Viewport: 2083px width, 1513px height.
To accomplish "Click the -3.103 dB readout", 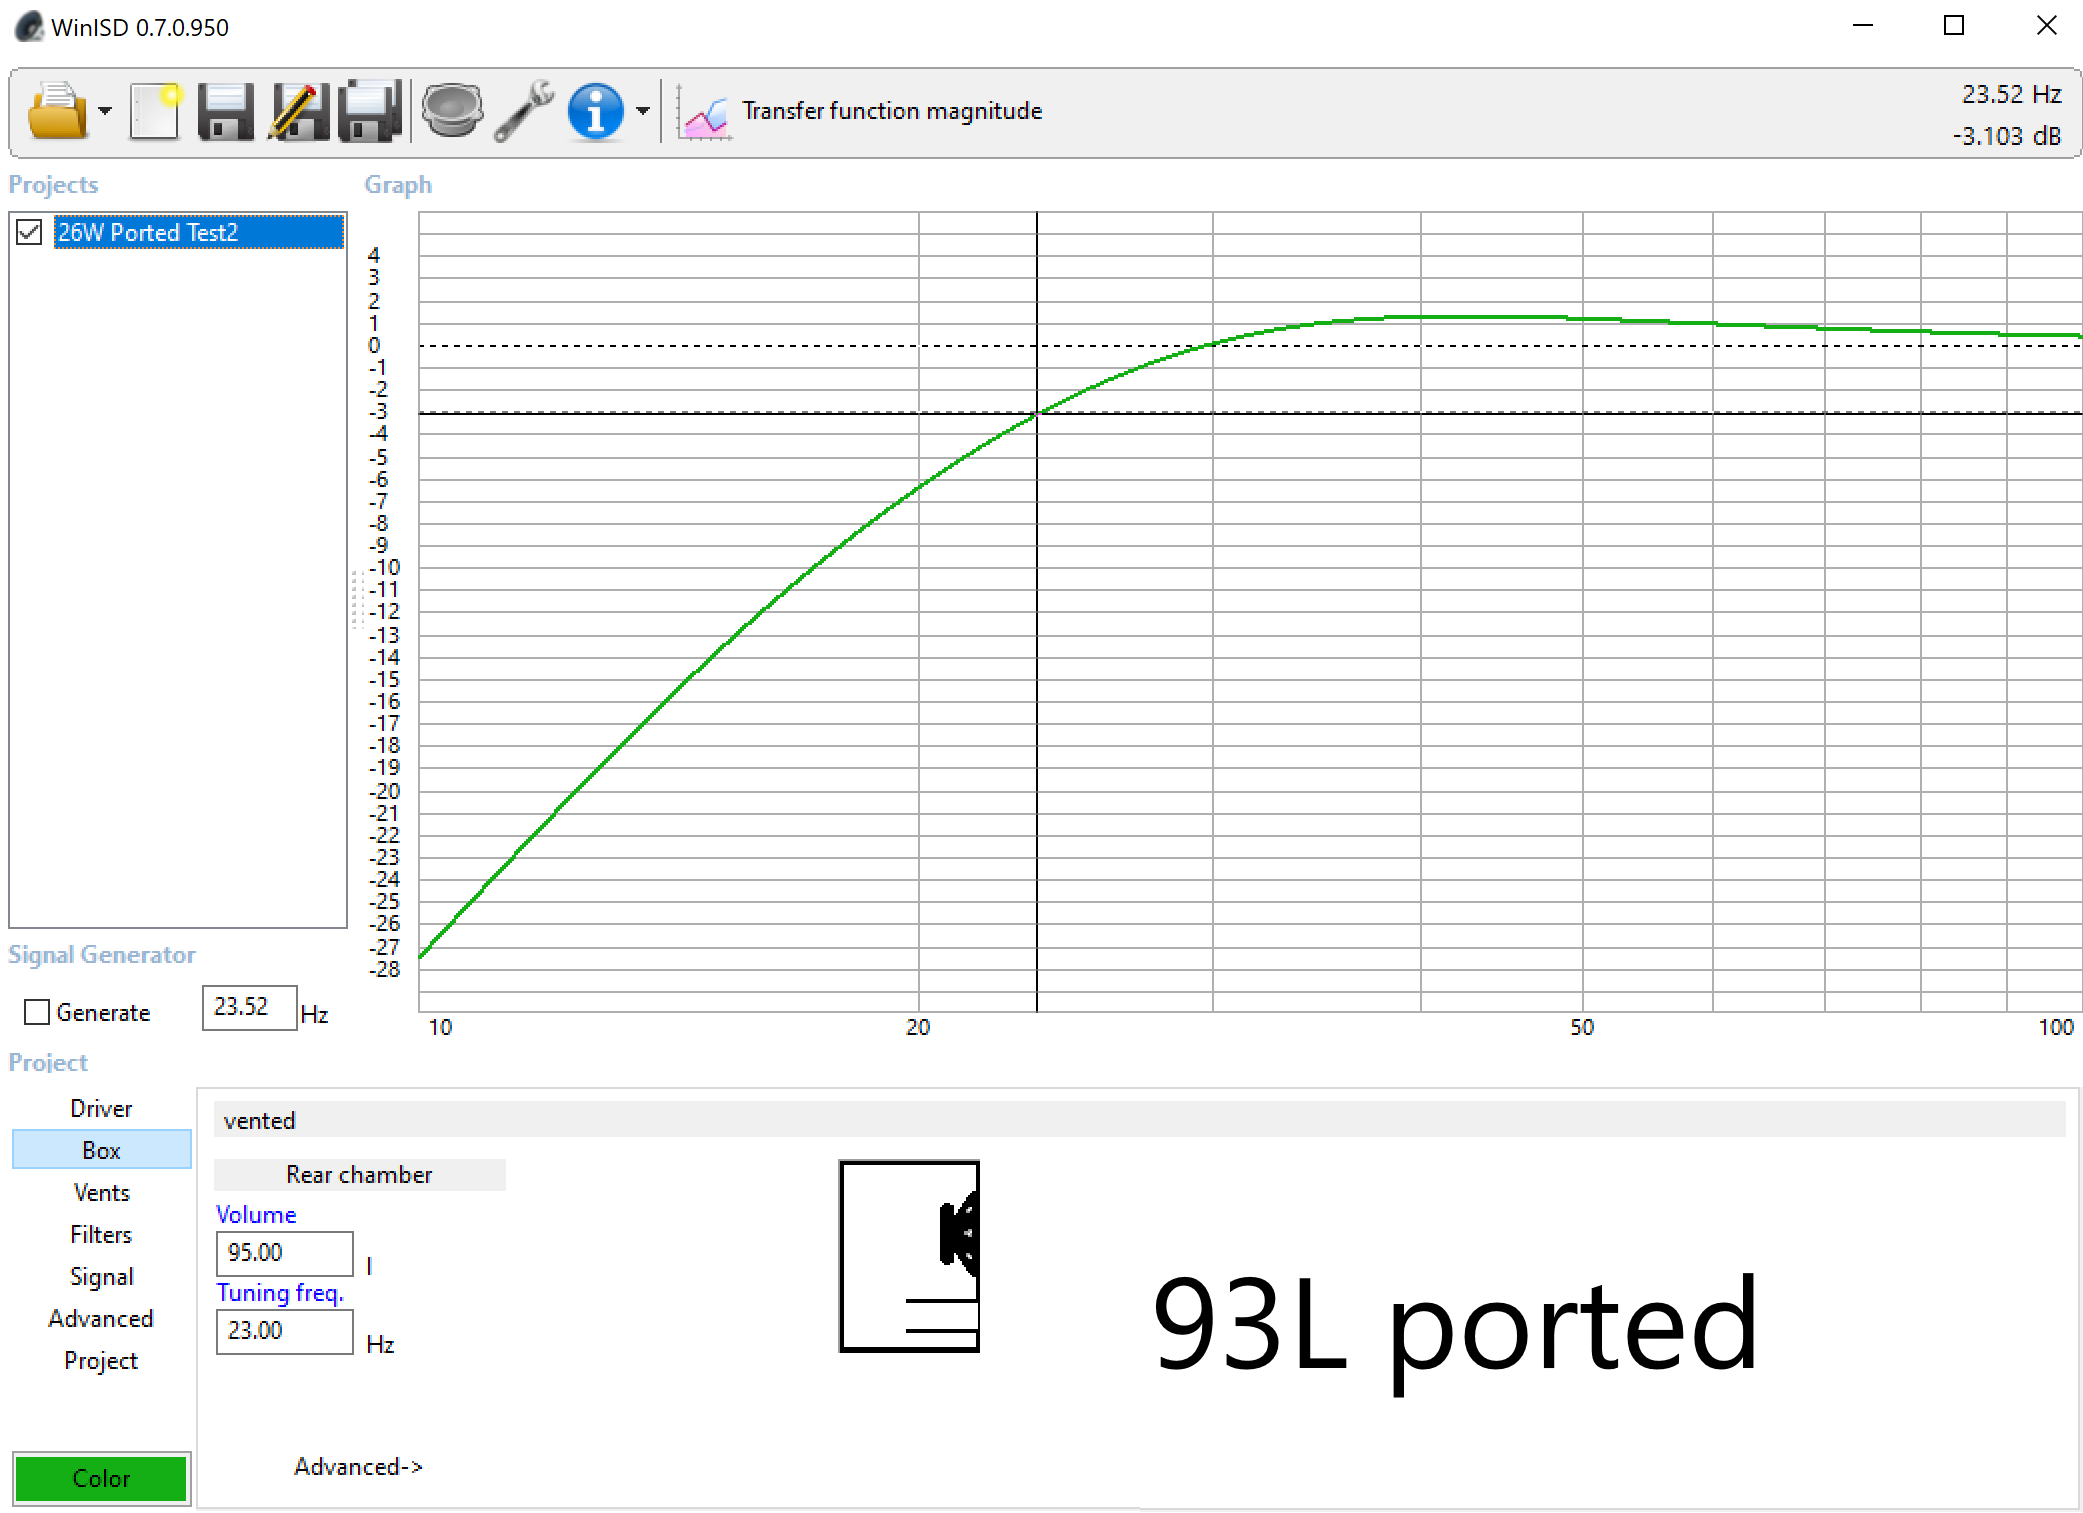I will [2006, 136].
